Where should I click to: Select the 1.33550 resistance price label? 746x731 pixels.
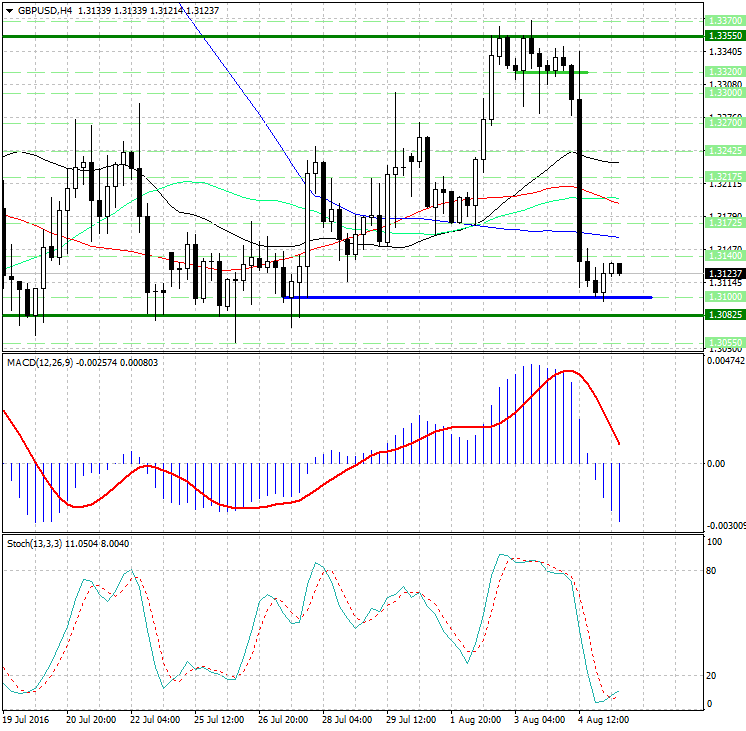coord(723,34)
